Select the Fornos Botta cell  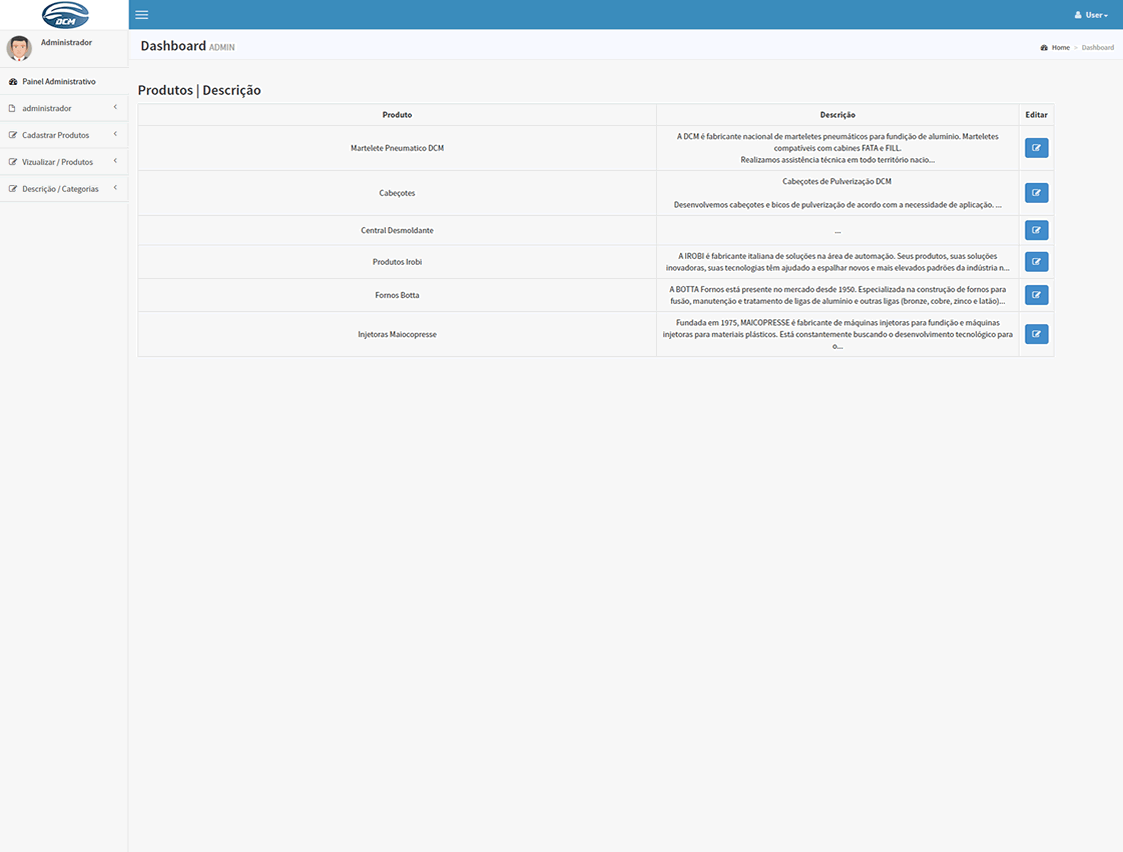397,295
